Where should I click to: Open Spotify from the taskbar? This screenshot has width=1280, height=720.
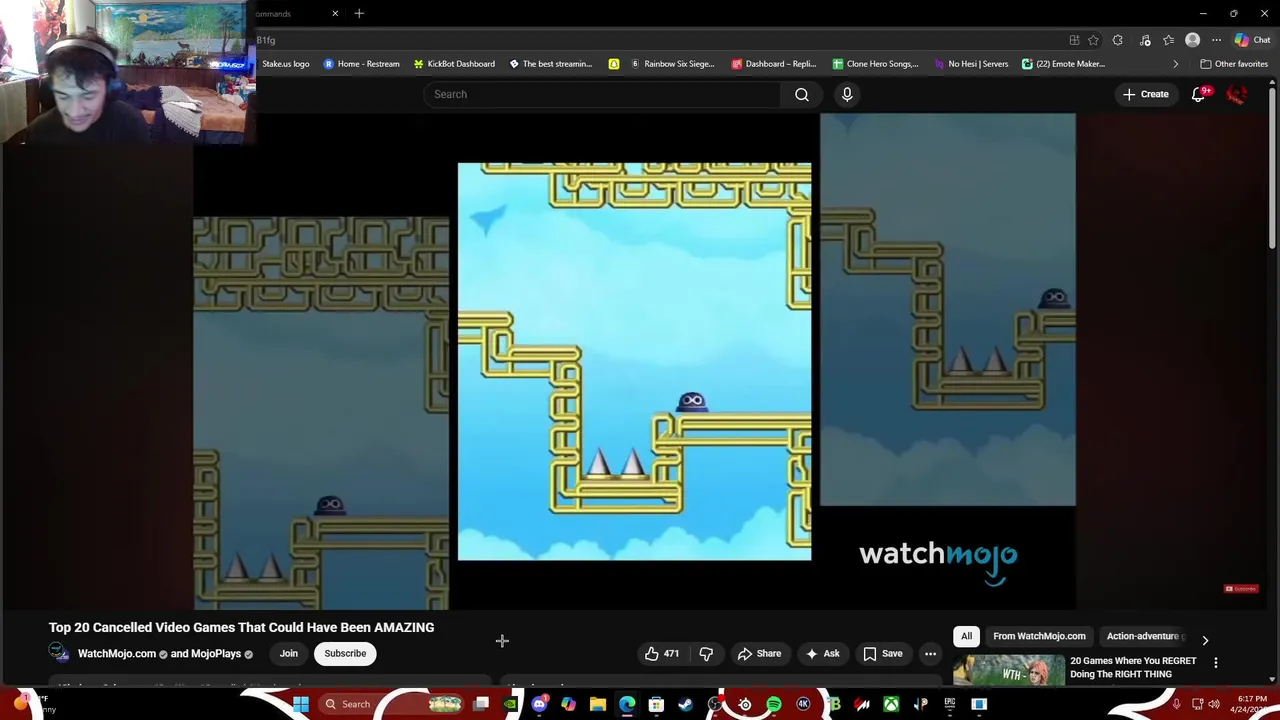click(x=774, y=704)
